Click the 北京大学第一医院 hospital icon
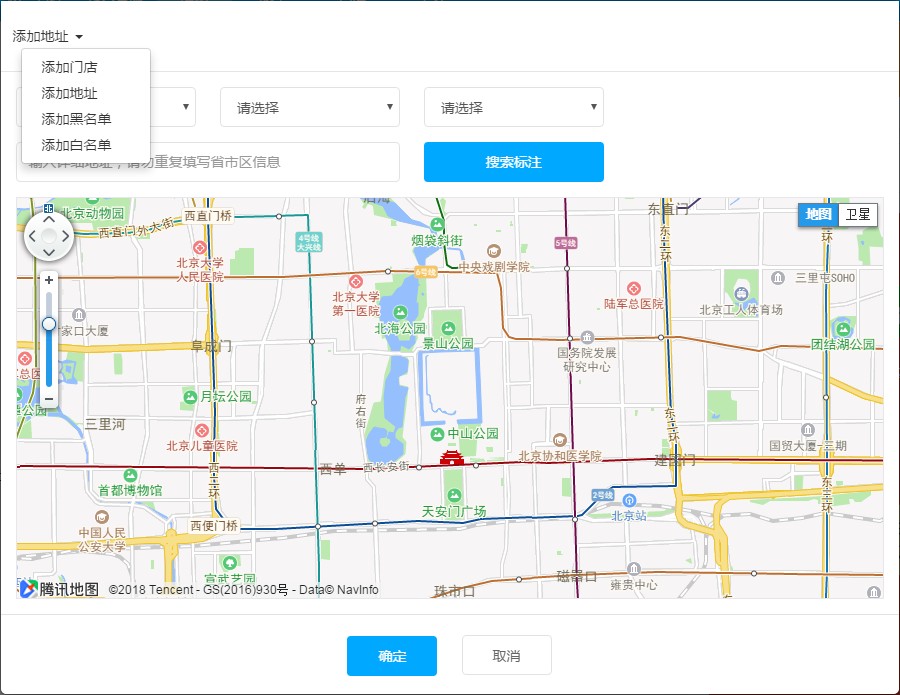 pos(356,282)
